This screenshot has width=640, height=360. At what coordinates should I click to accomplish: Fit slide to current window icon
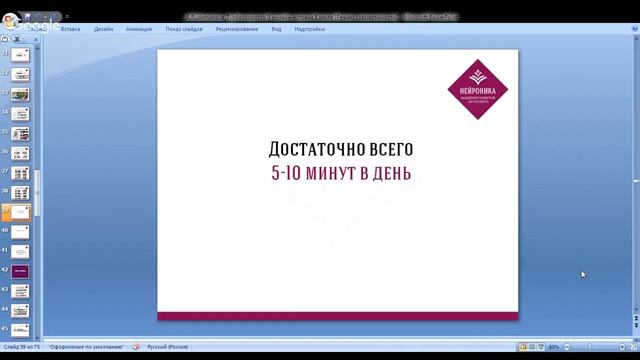coord(634,347)
